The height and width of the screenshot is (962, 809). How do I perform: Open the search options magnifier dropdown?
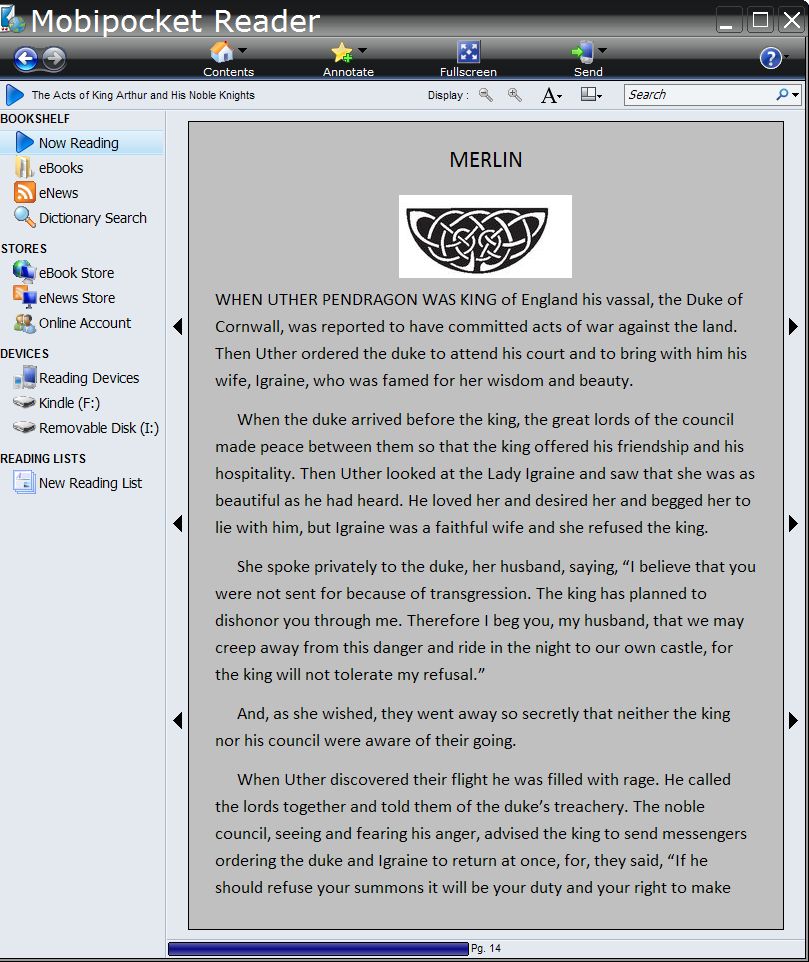coord(788,94)
